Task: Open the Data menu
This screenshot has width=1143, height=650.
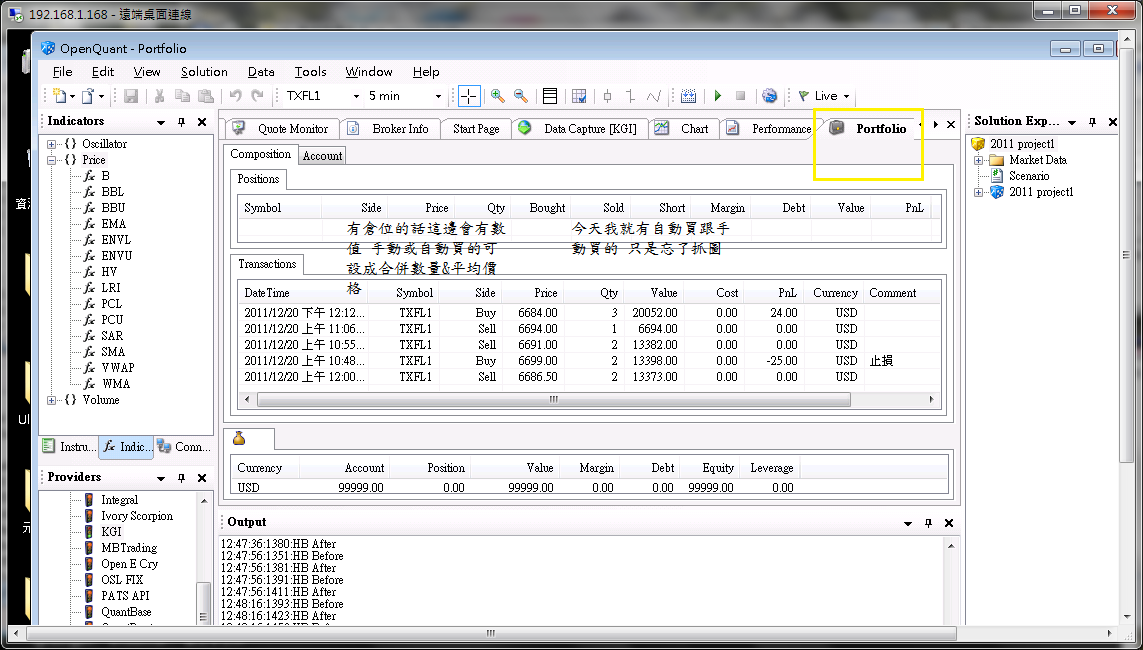Action: (x=261, y=71)
